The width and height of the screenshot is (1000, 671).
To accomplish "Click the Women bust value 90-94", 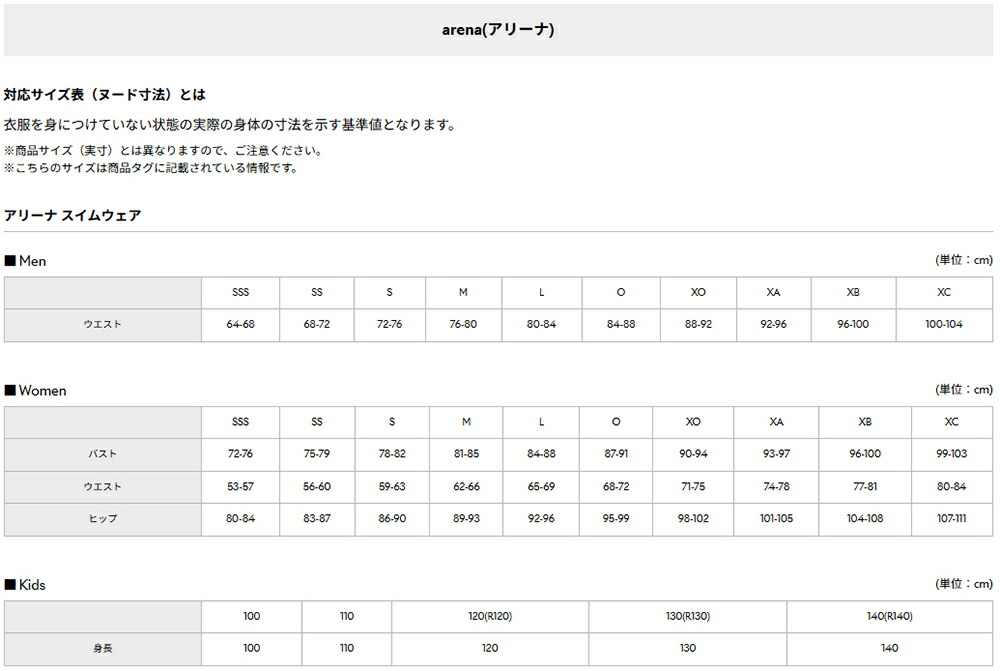I will pos(693,454).
